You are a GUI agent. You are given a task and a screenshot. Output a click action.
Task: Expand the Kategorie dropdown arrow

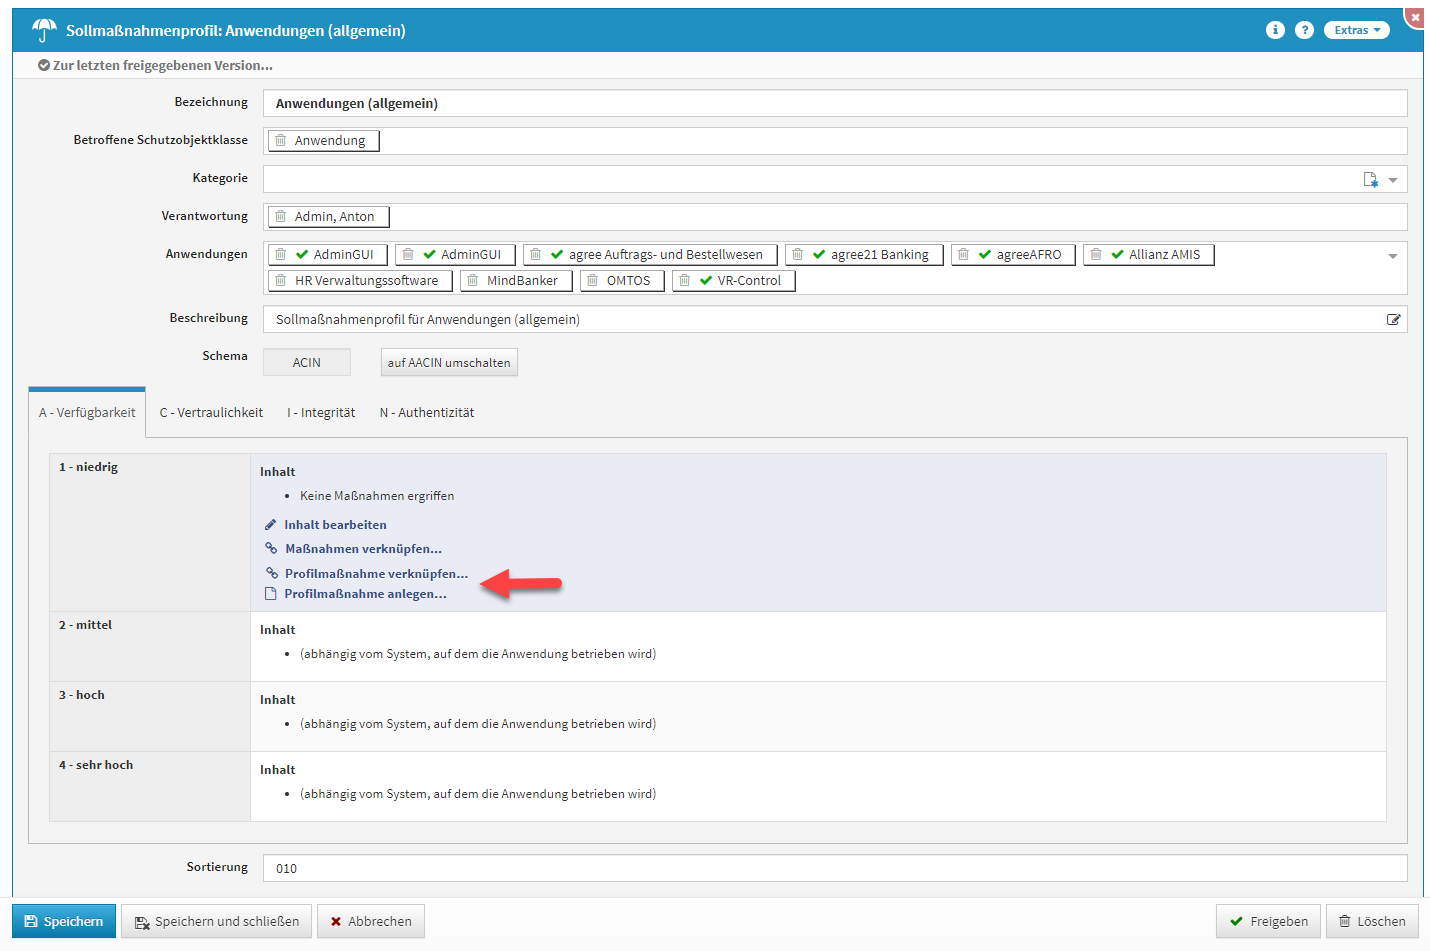[x=1393, y=181]
